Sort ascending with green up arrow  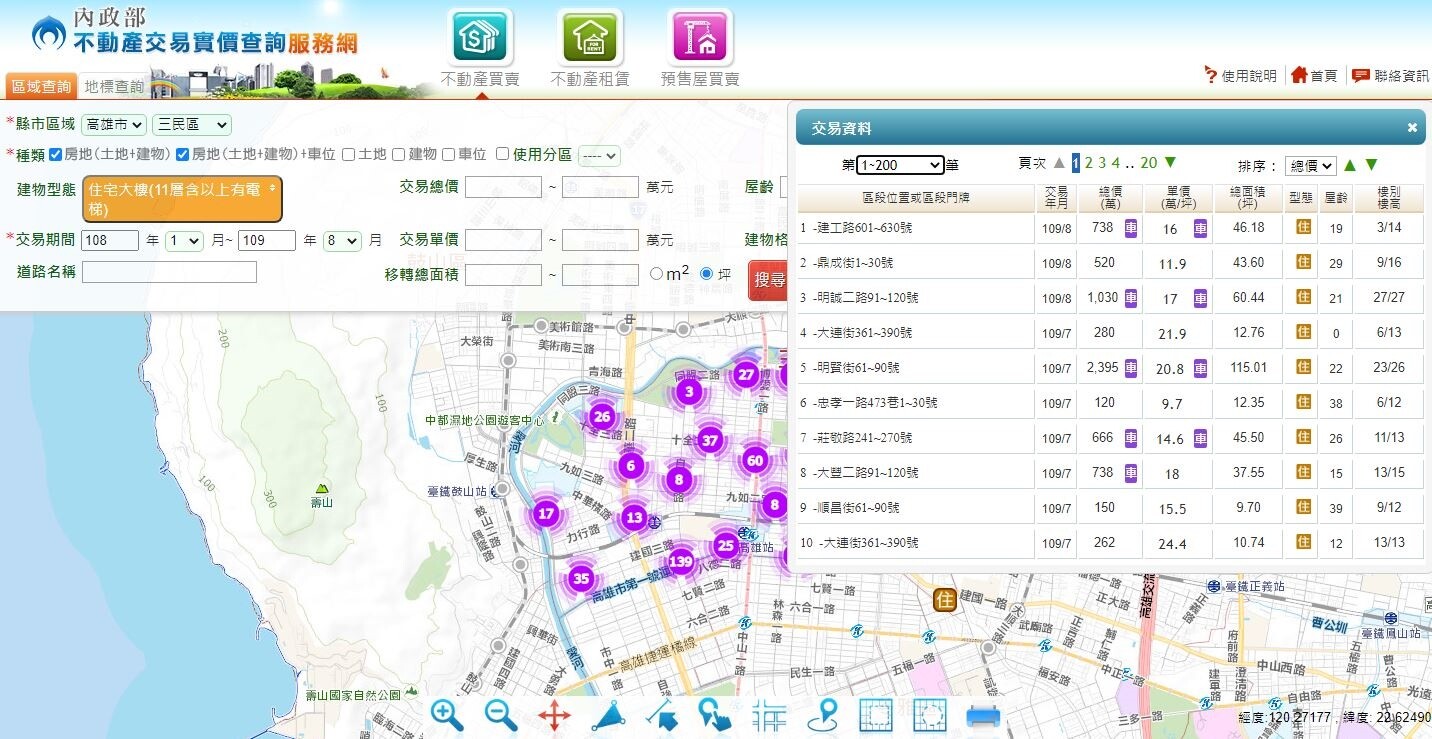(1349, 165)
